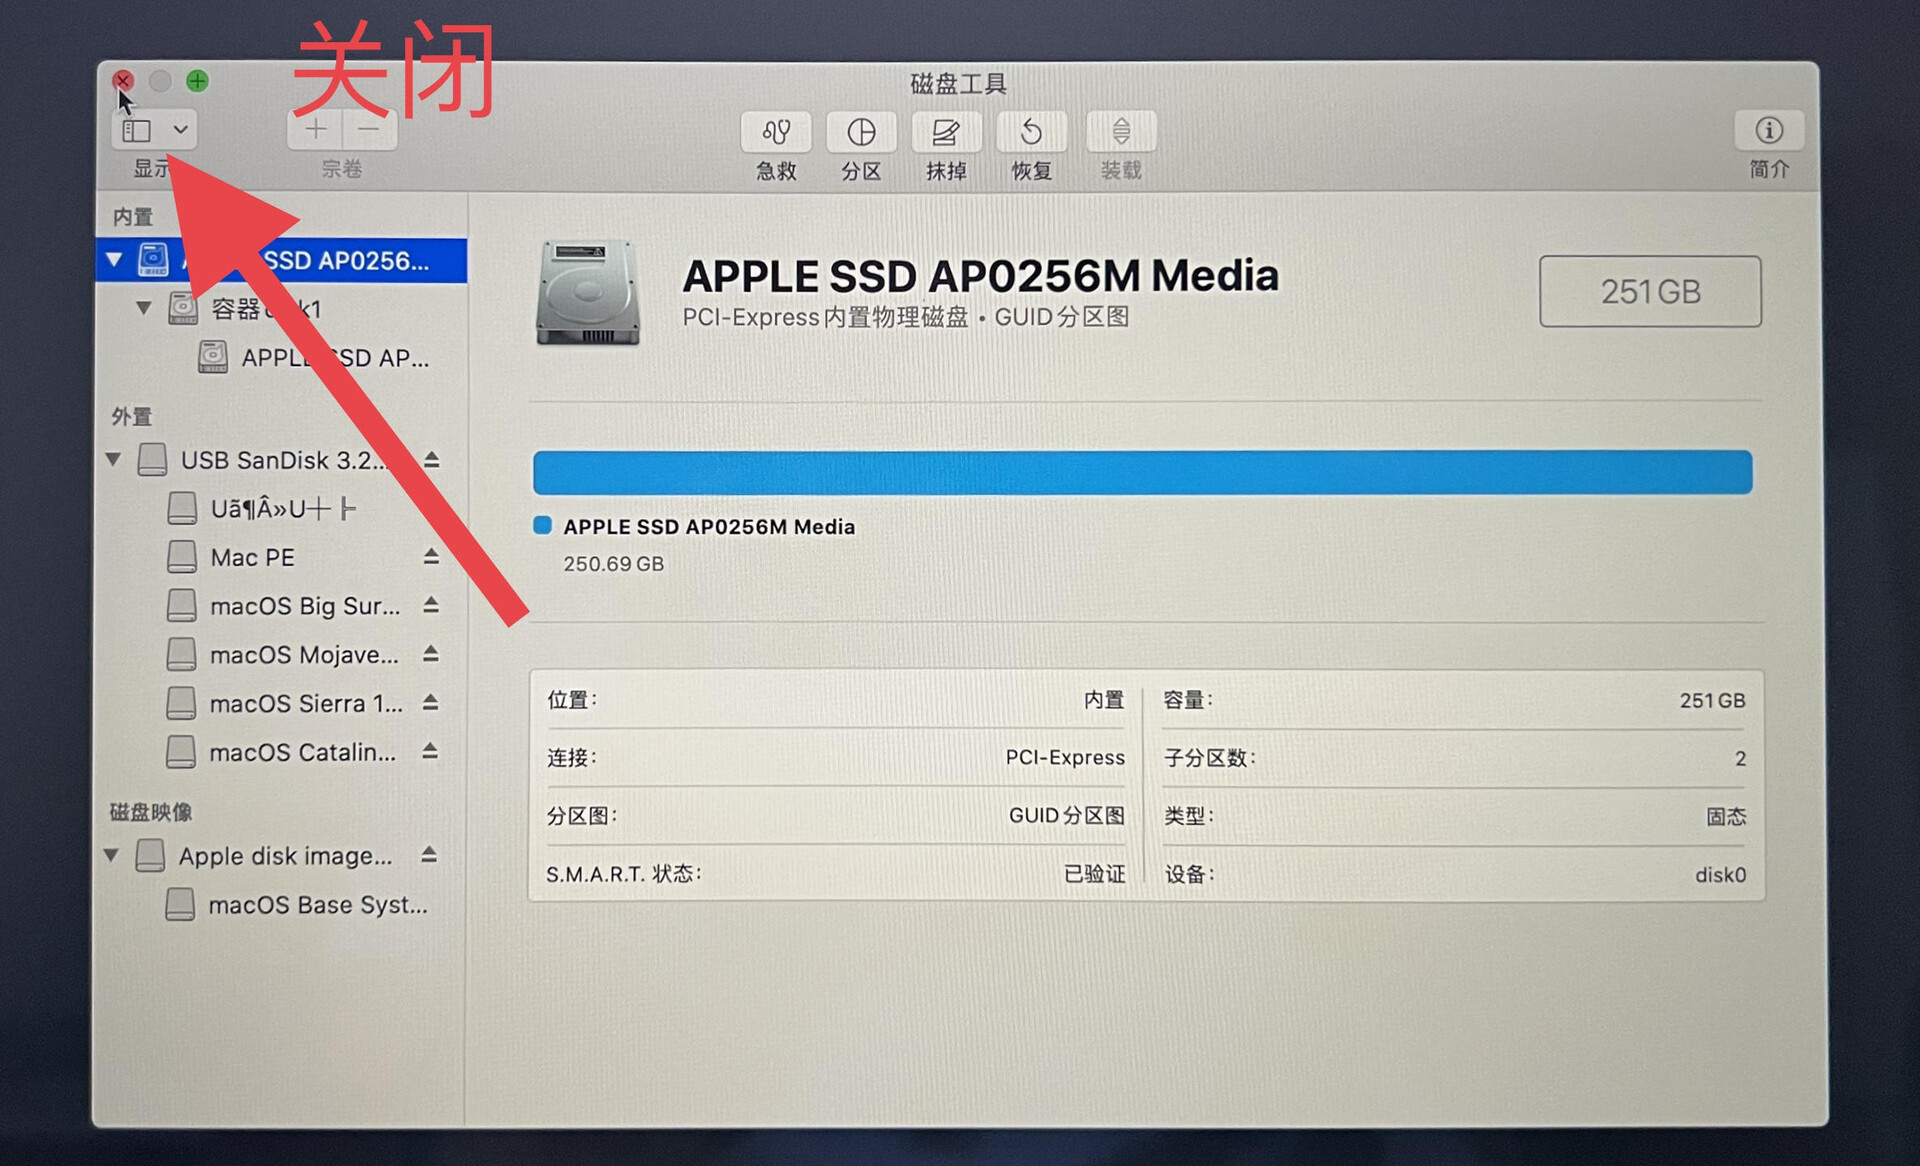This screenshot has width=1920, height=1166.
Task: Collapse the USB SanDisk 3.2 tree
Action: (113, 460)
